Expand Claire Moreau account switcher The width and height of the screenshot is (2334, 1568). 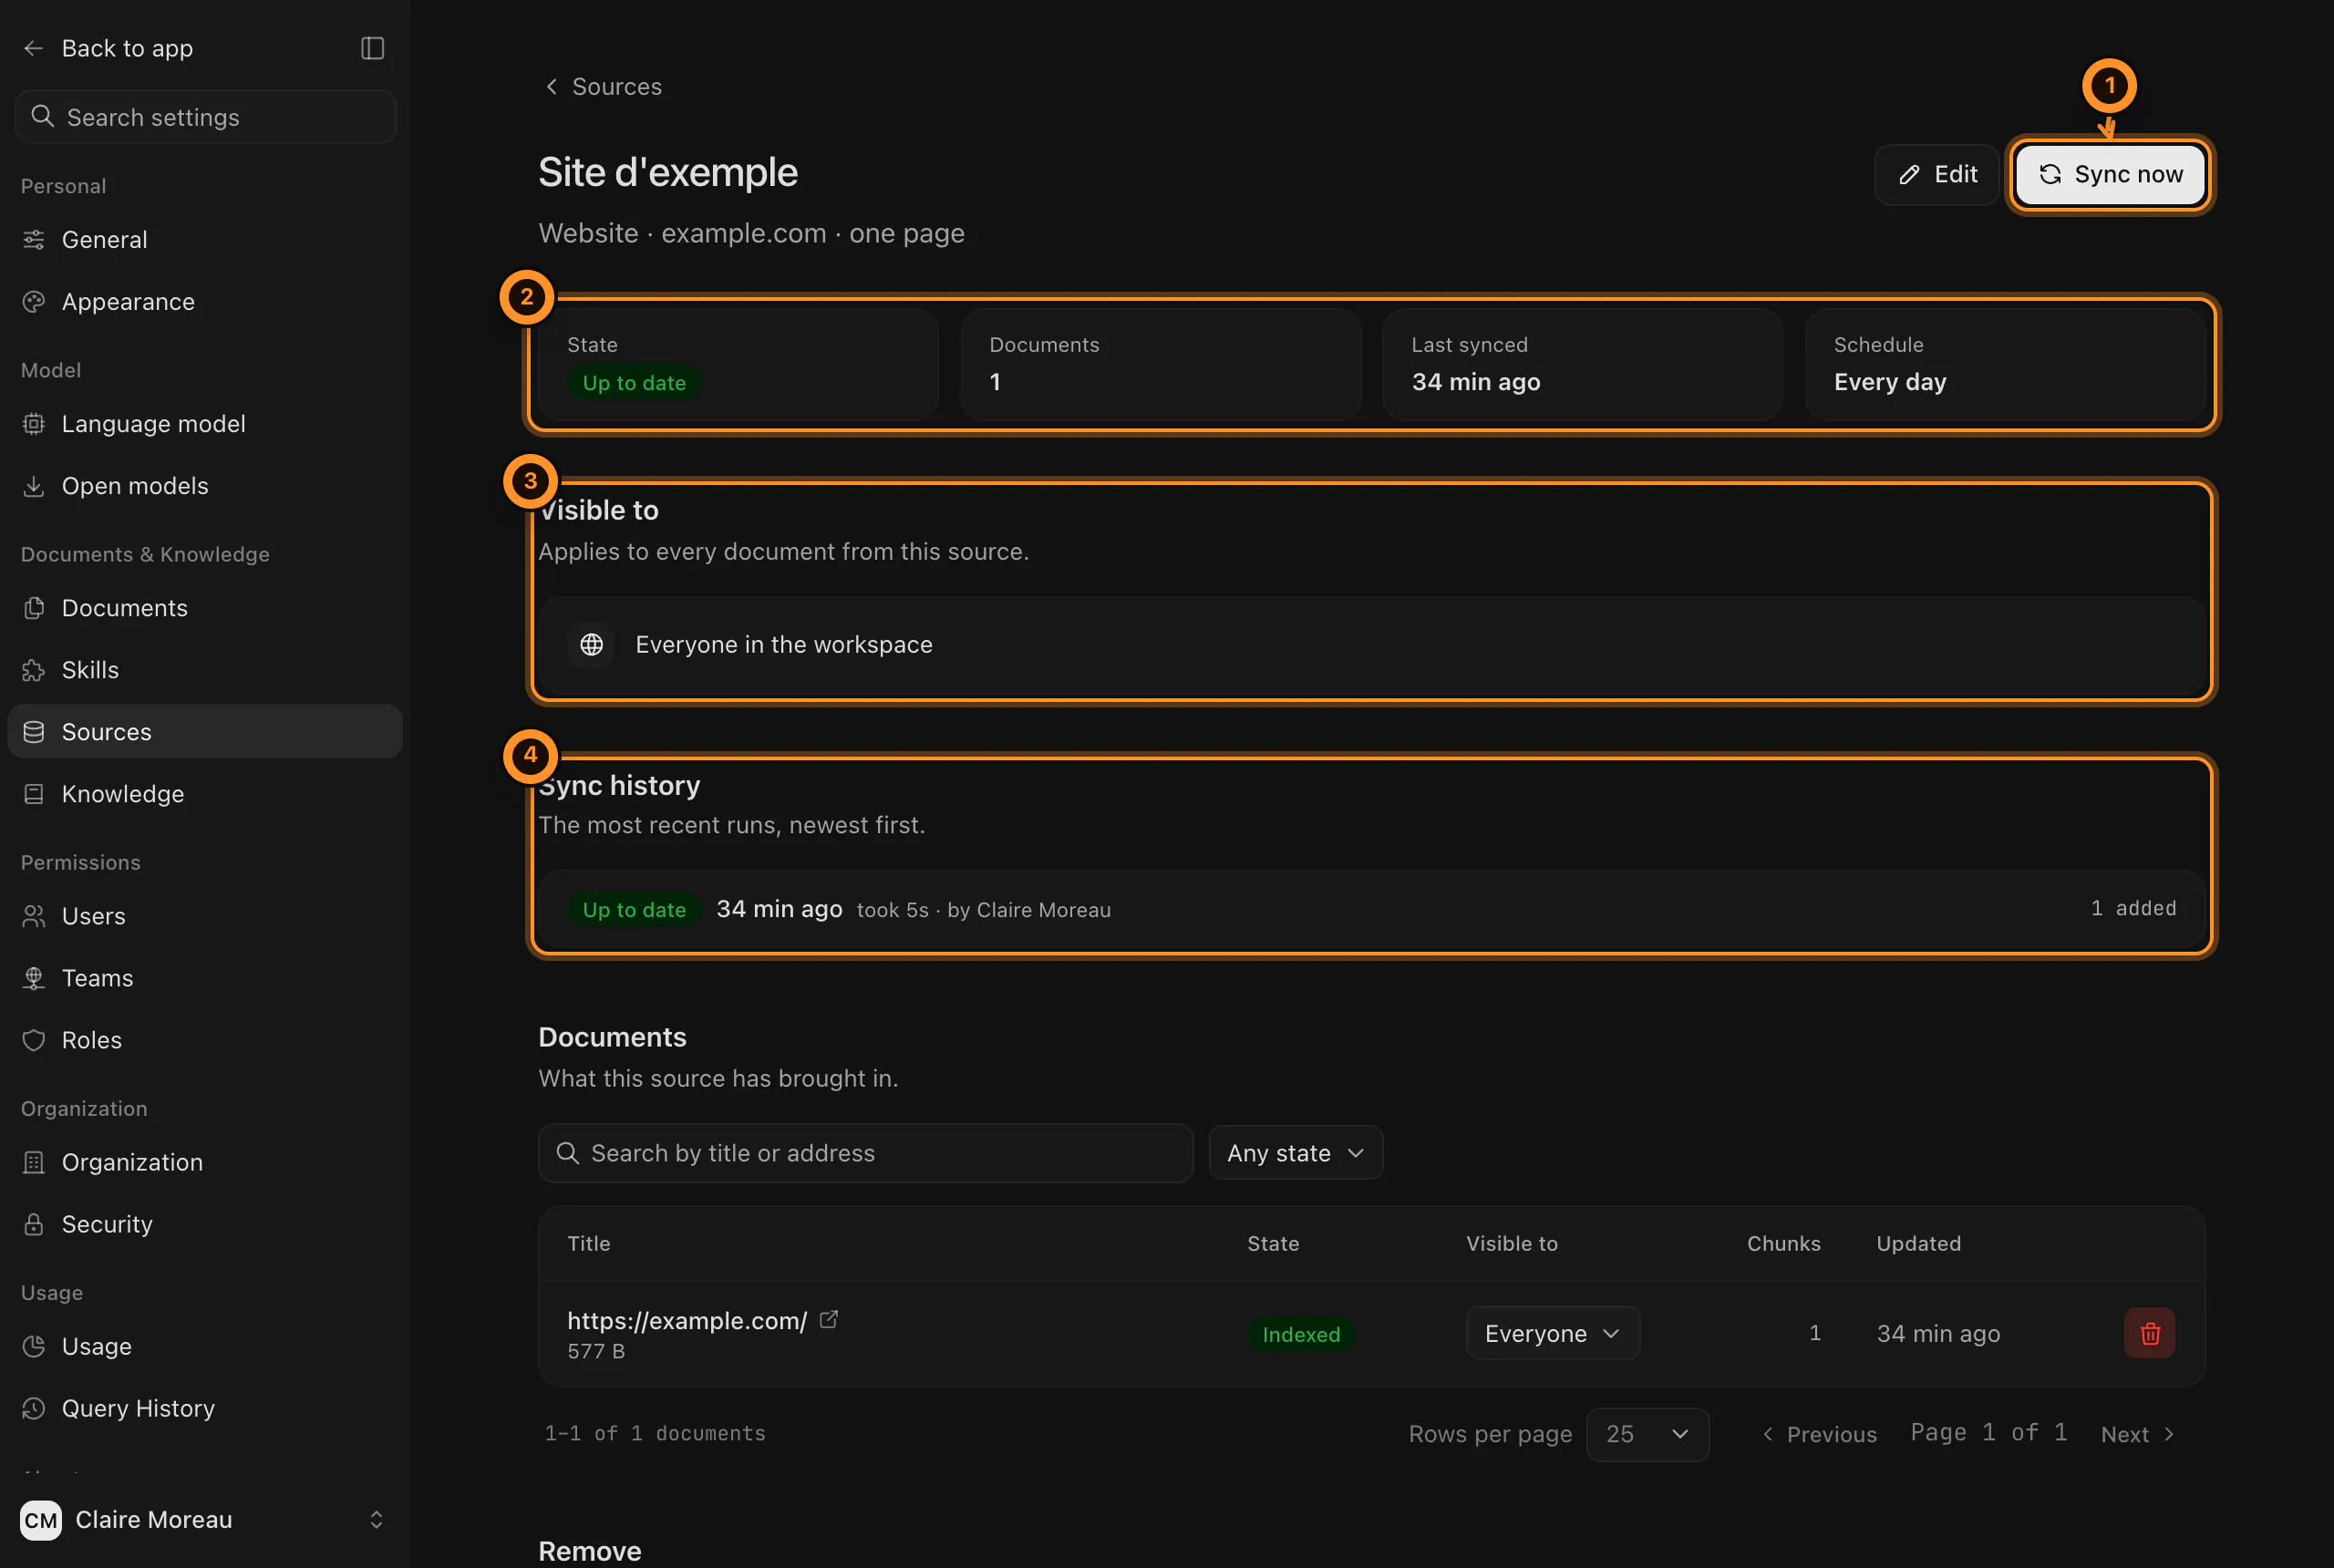pos(376,1520)
